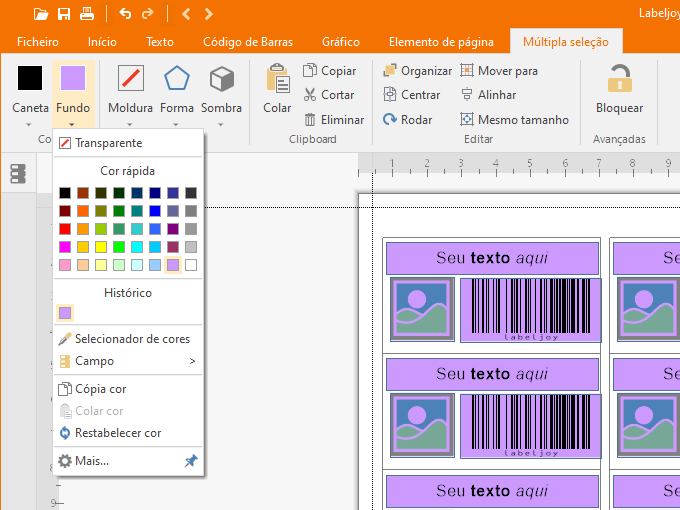Cut selection with Cortar scissors
The height and width of the screenshot is (510, 680).
329,95
